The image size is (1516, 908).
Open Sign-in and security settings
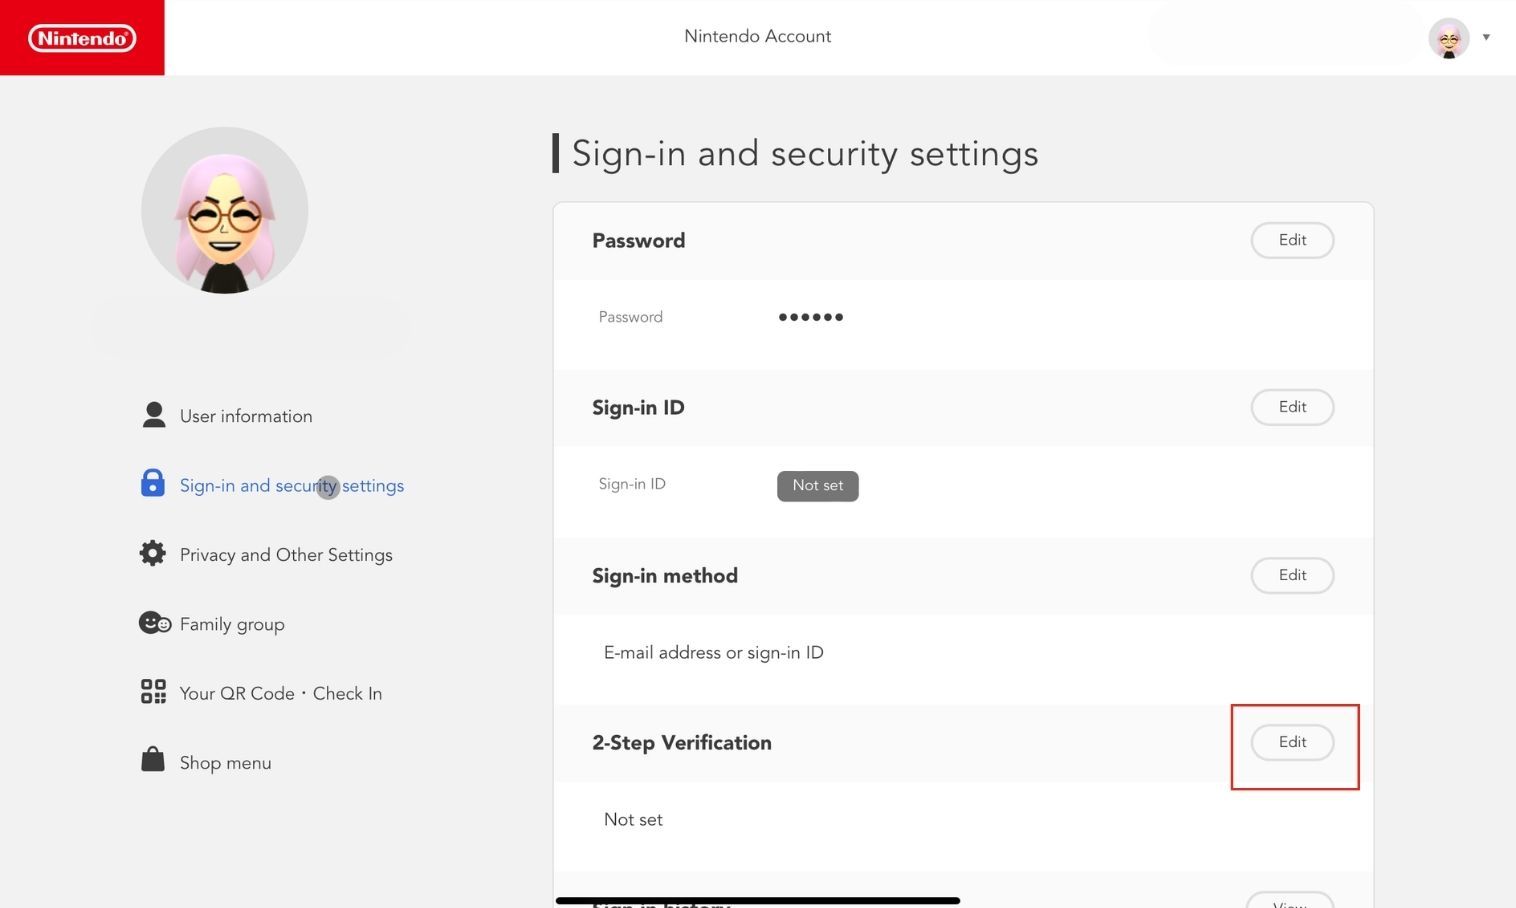[x=292, y=485]
